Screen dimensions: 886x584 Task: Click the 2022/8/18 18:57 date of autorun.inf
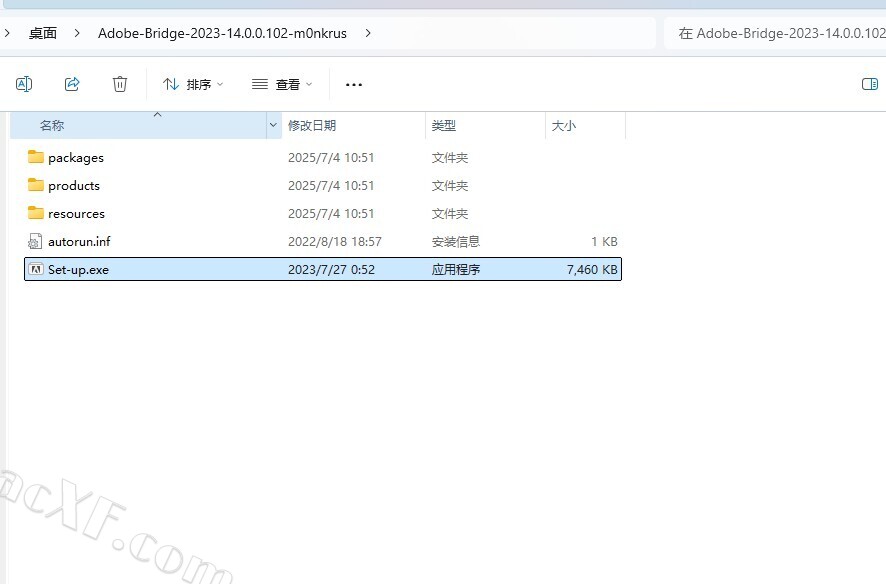pyautogui.click(x=335, y=242)
